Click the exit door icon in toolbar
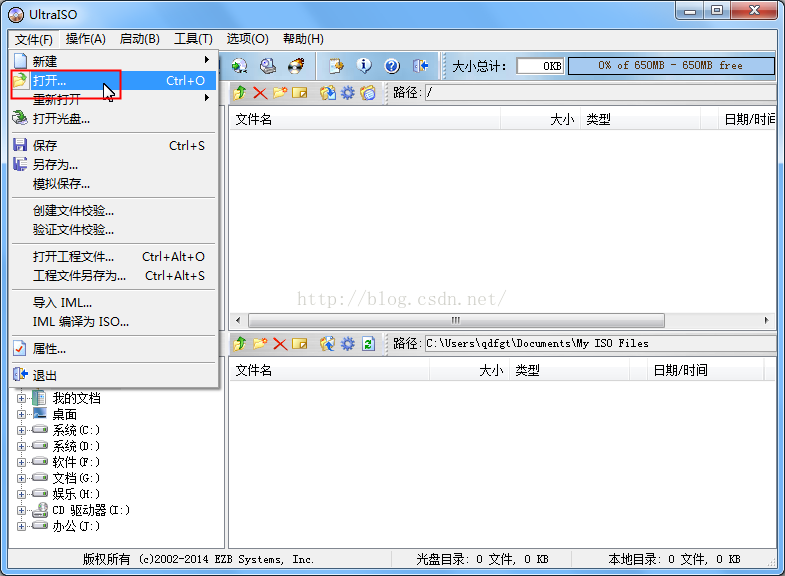This screenshot has height=576, width=785. coord(421,66)
